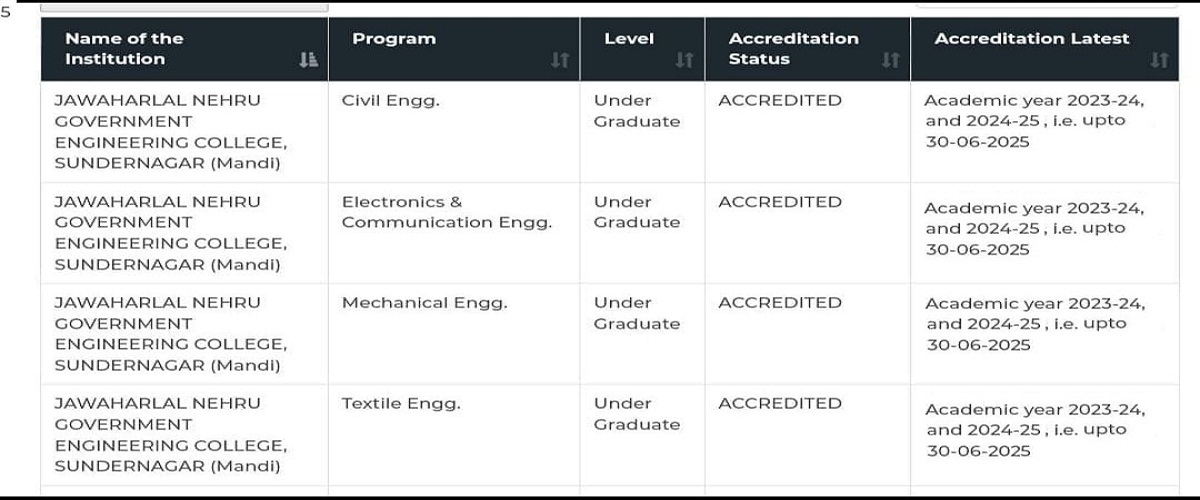The height and width of the screenshot is (500, 1200).
Task: Click institution name in the Mechanical Engg. row
Action: click(x=170, y=333)
